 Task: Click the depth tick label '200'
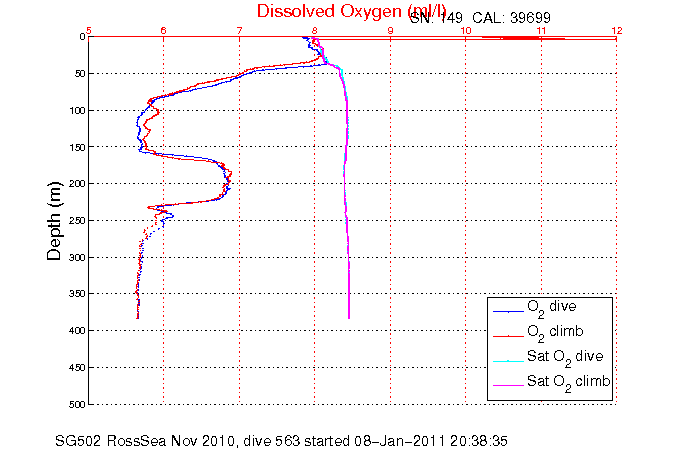pos(77,184)
